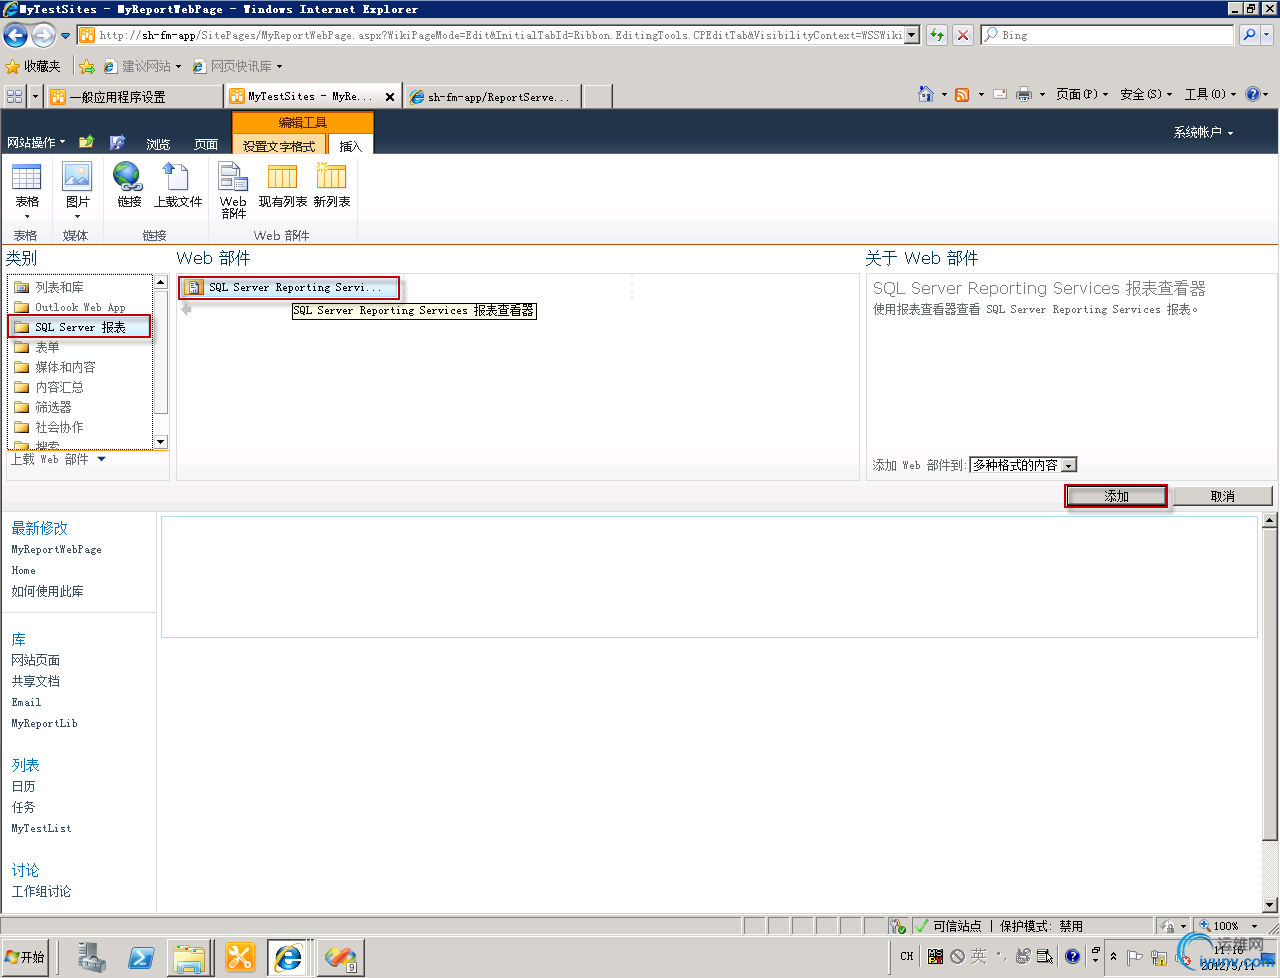
Task: Open Internet Explorer from the taskbar
Action: pos(288,957)
